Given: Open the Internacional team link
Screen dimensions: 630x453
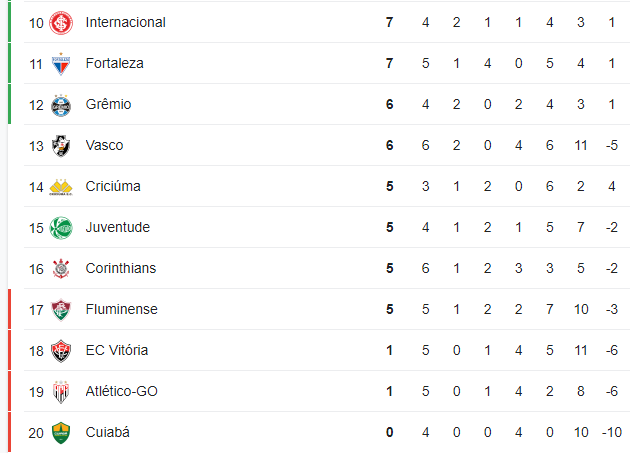Looking at the screenshot, I should point(125,23).
